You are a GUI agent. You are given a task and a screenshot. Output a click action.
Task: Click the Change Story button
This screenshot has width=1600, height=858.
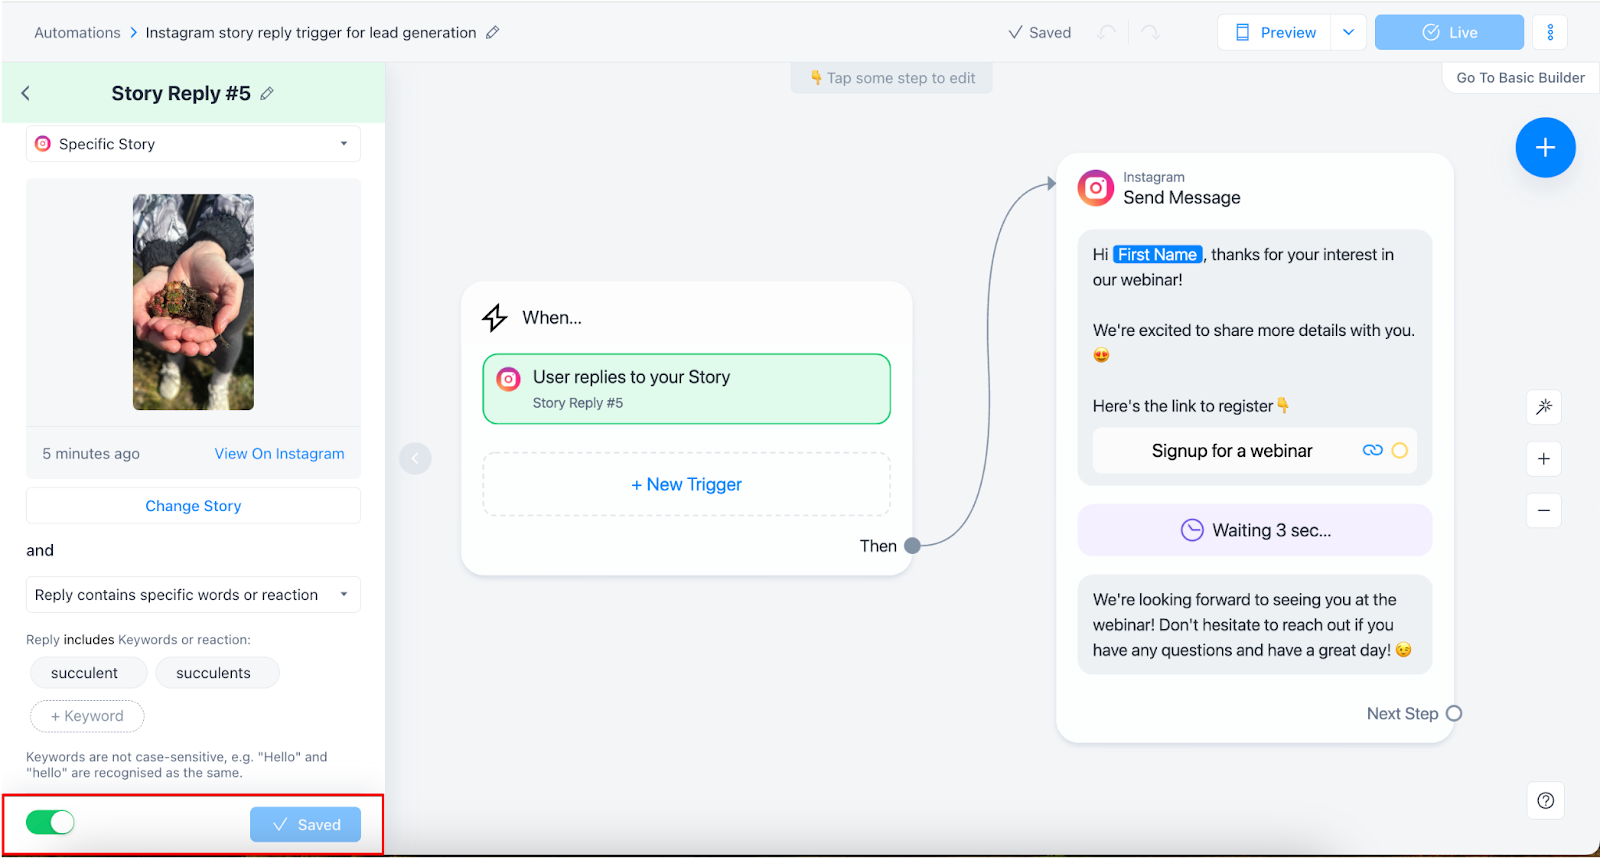click(193, 506)
